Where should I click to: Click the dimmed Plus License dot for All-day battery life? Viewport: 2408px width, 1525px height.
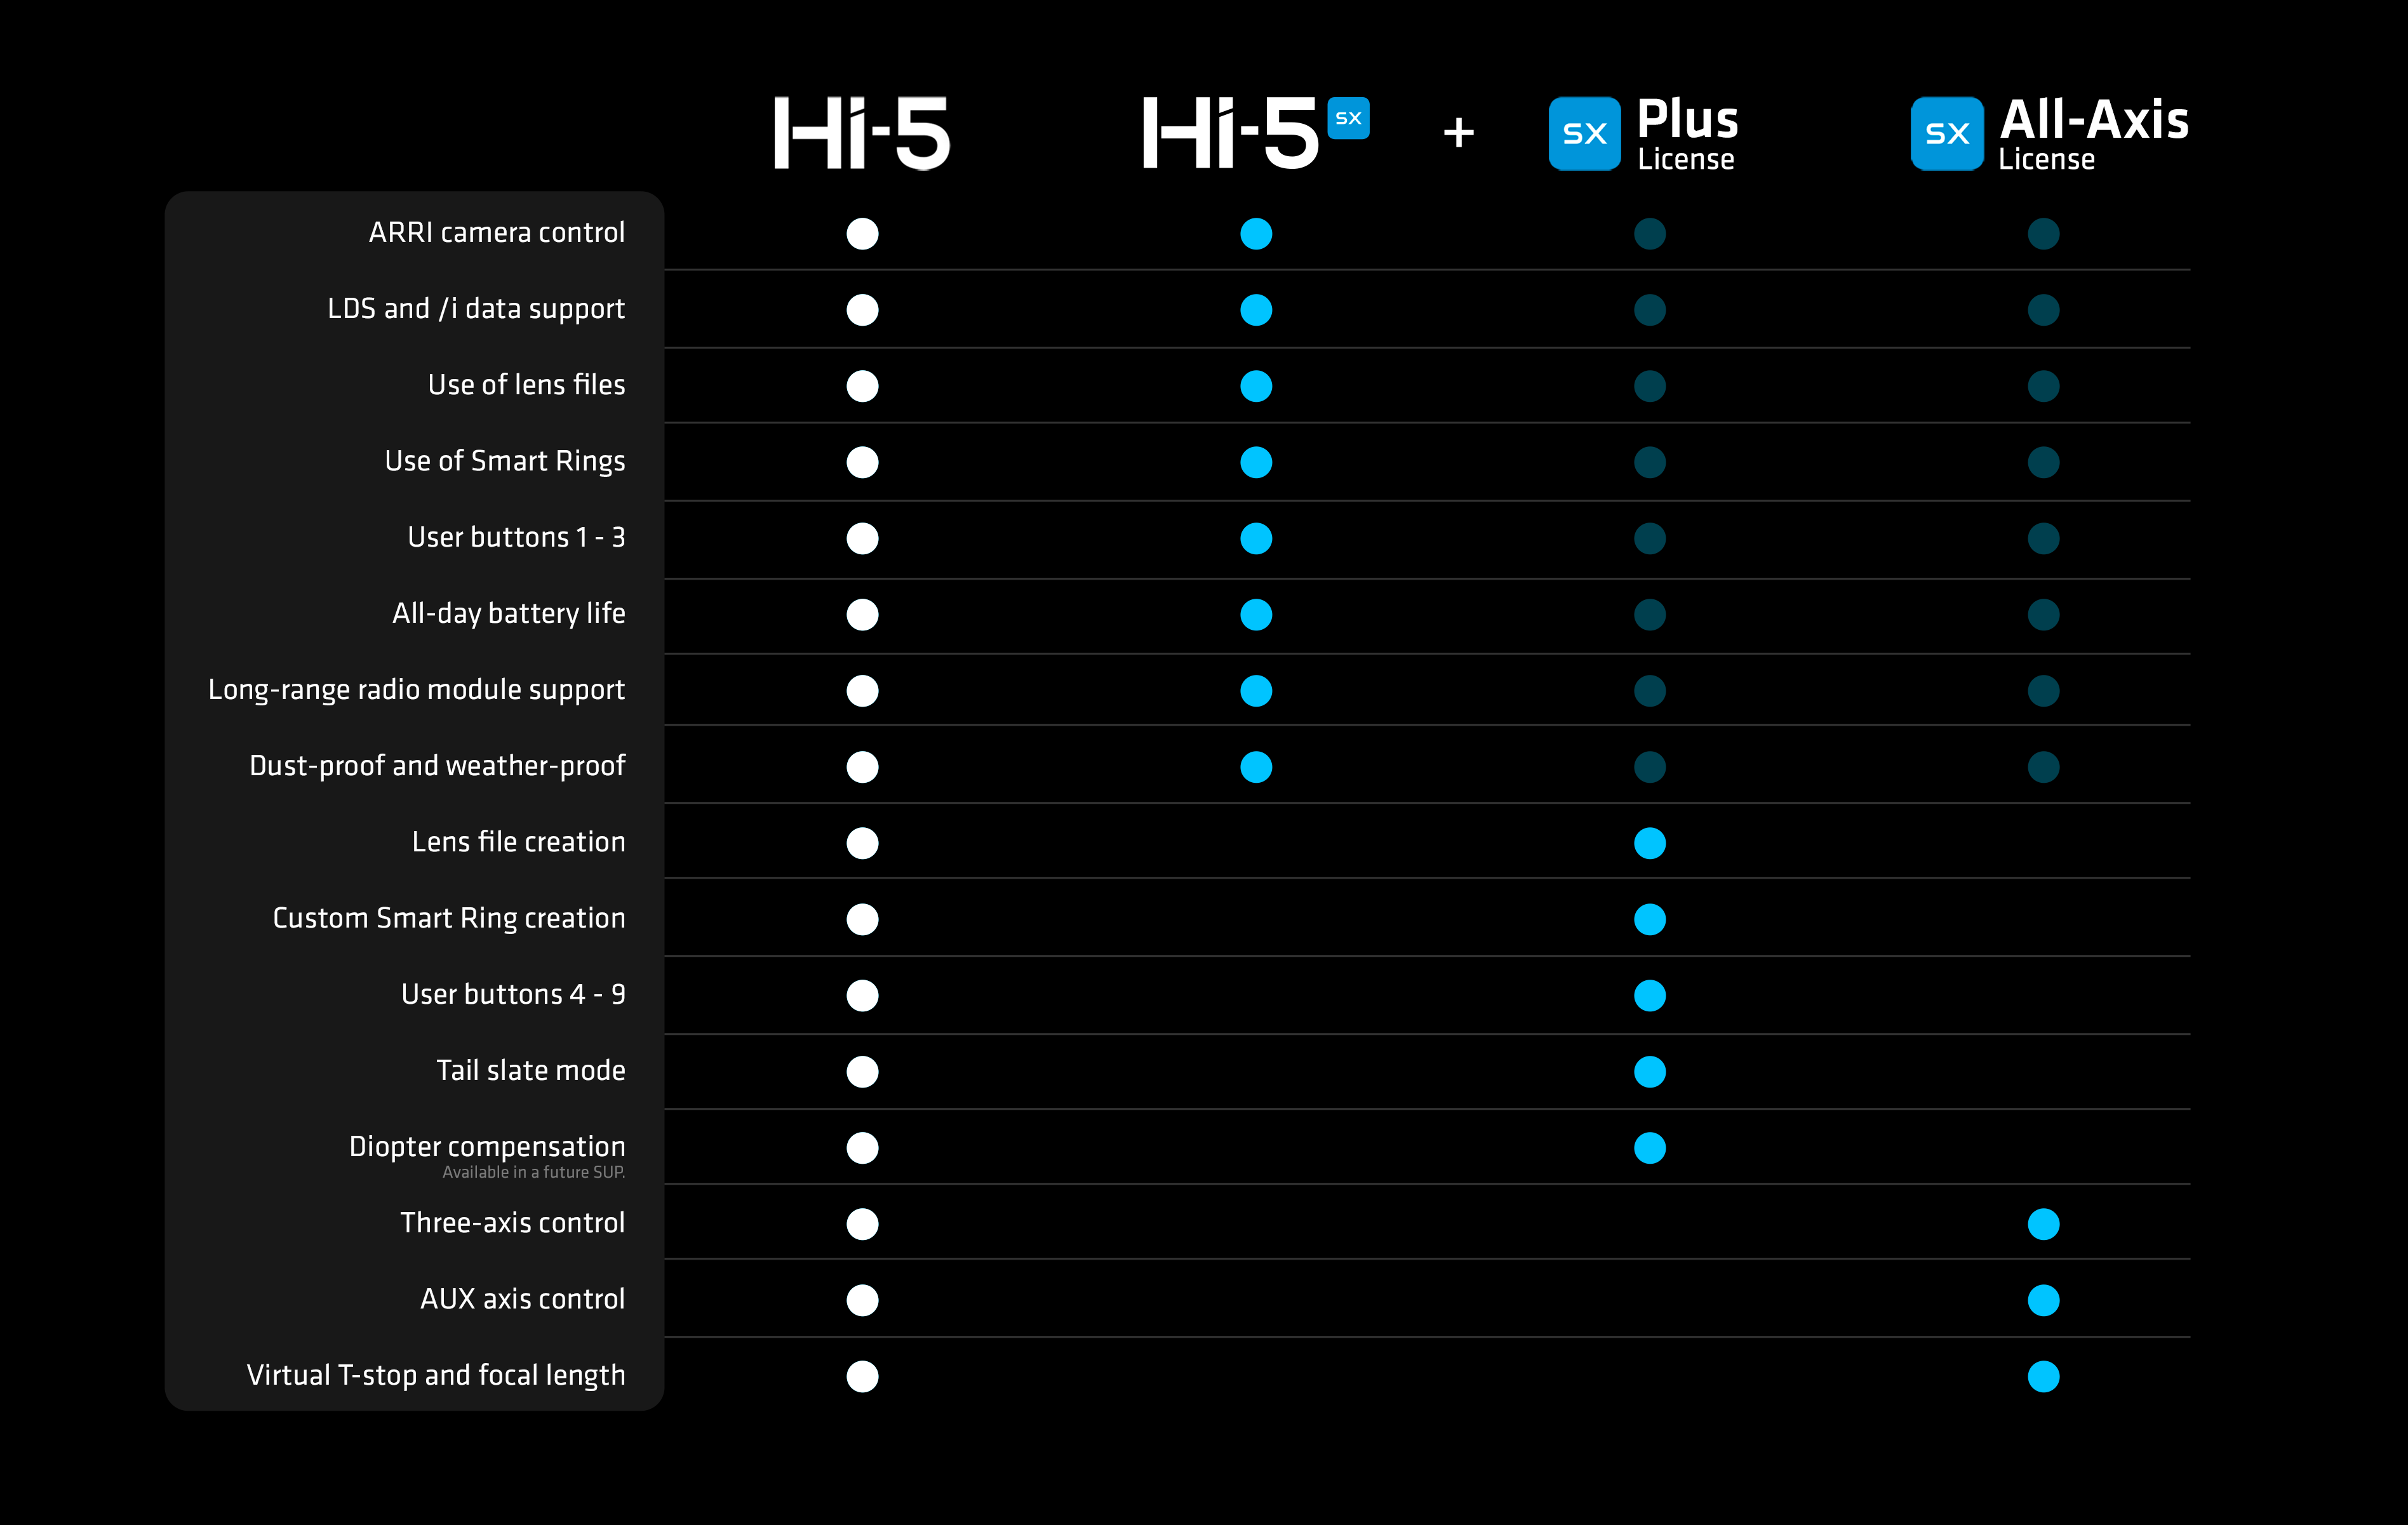(1649, 615)
